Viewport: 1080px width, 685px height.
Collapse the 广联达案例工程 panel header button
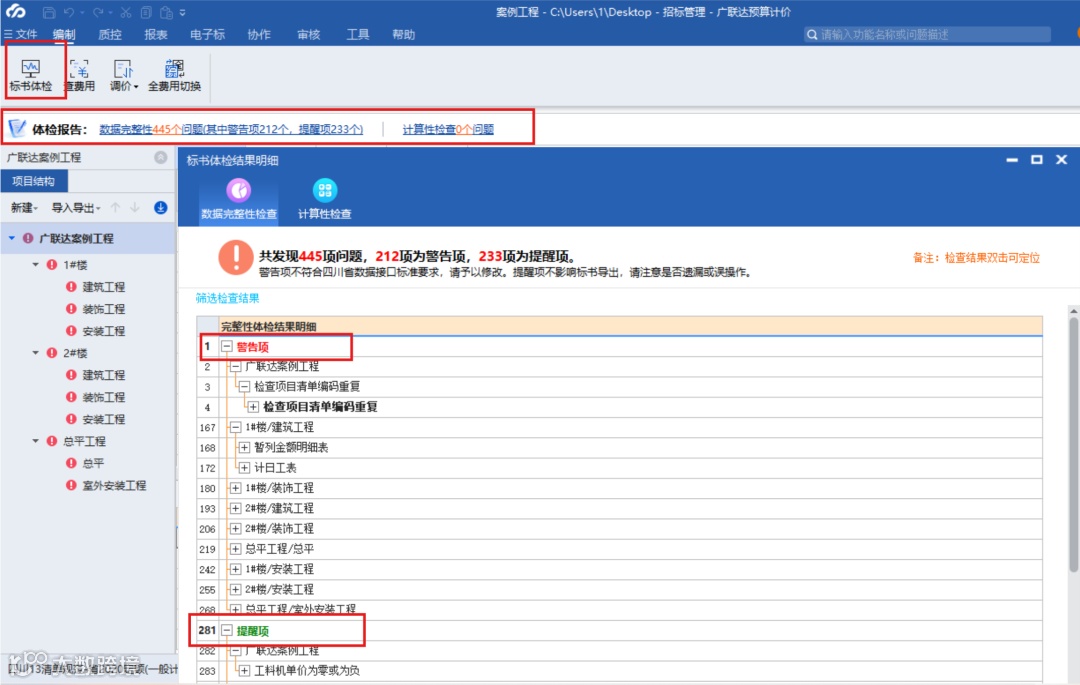tap(160, 157)
